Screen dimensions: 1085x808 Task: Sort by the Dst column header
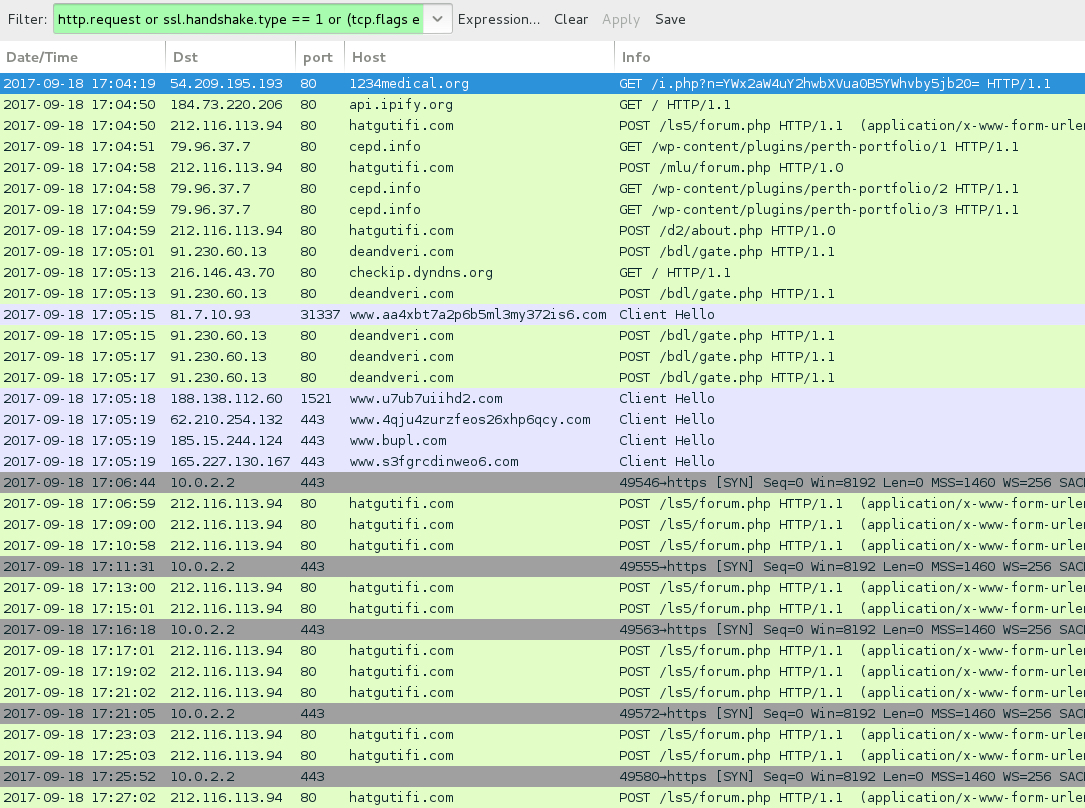click(230, 57)
